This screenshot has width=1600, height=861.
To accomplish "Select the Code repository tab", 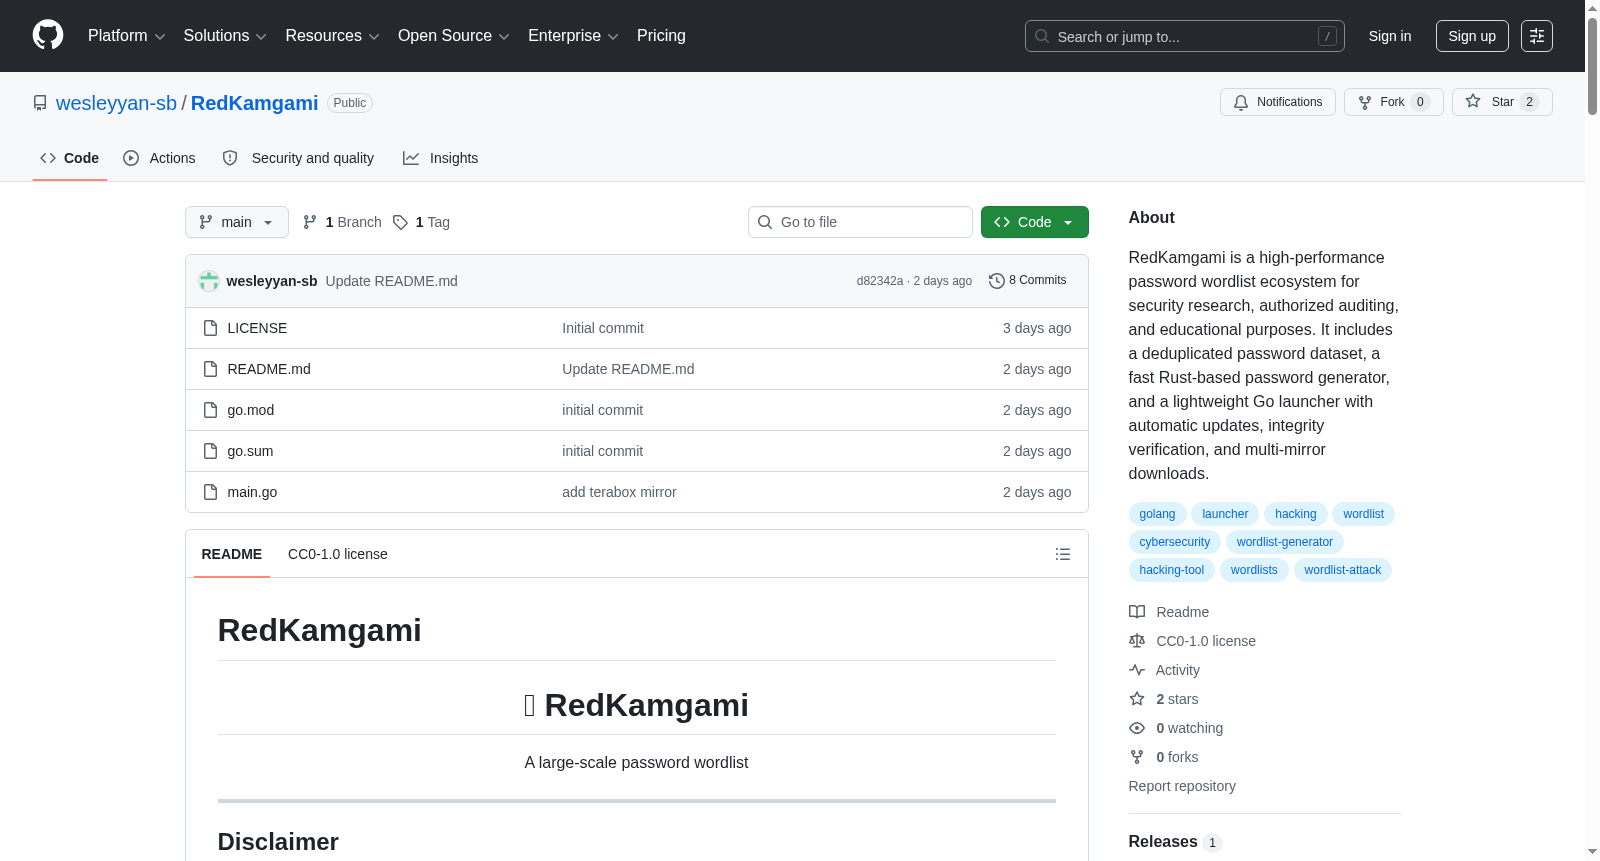I will pos(70,158).
